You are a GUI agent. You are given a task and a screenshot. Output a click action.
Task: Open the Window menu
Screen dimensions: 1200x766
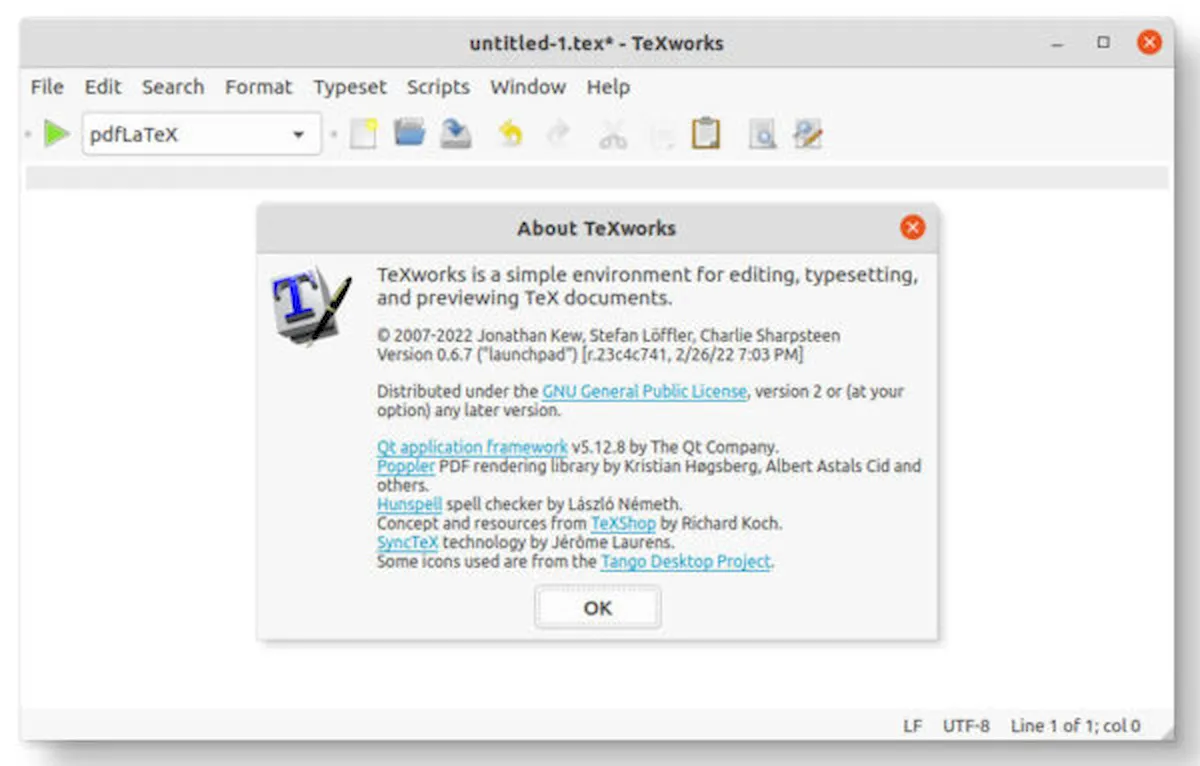tap(528, 87)
